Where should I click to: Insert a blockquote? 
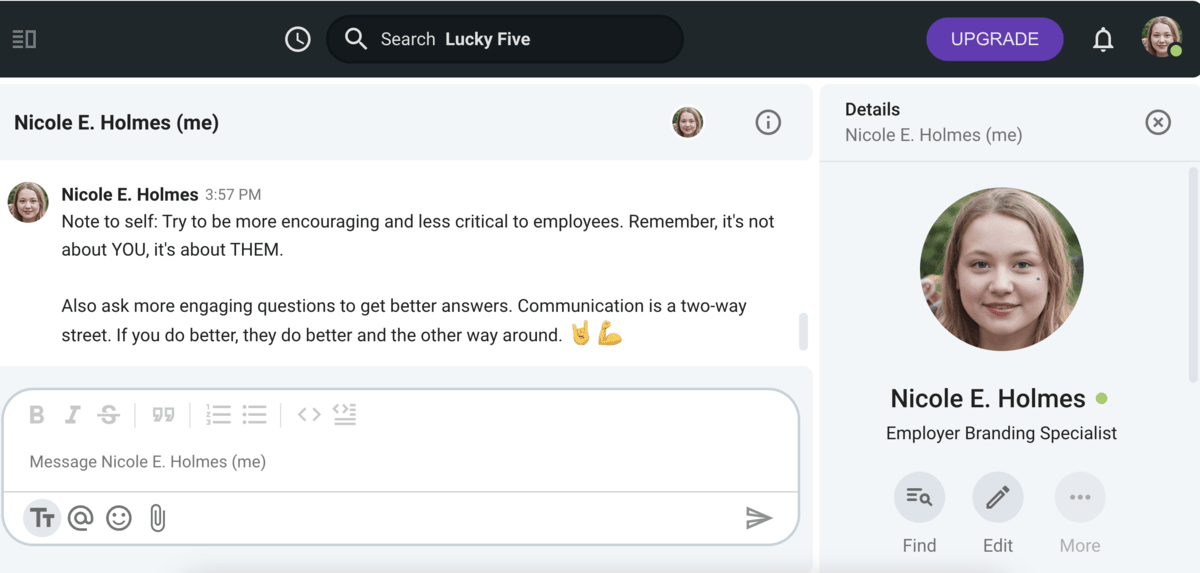click(x=163, y=415)
